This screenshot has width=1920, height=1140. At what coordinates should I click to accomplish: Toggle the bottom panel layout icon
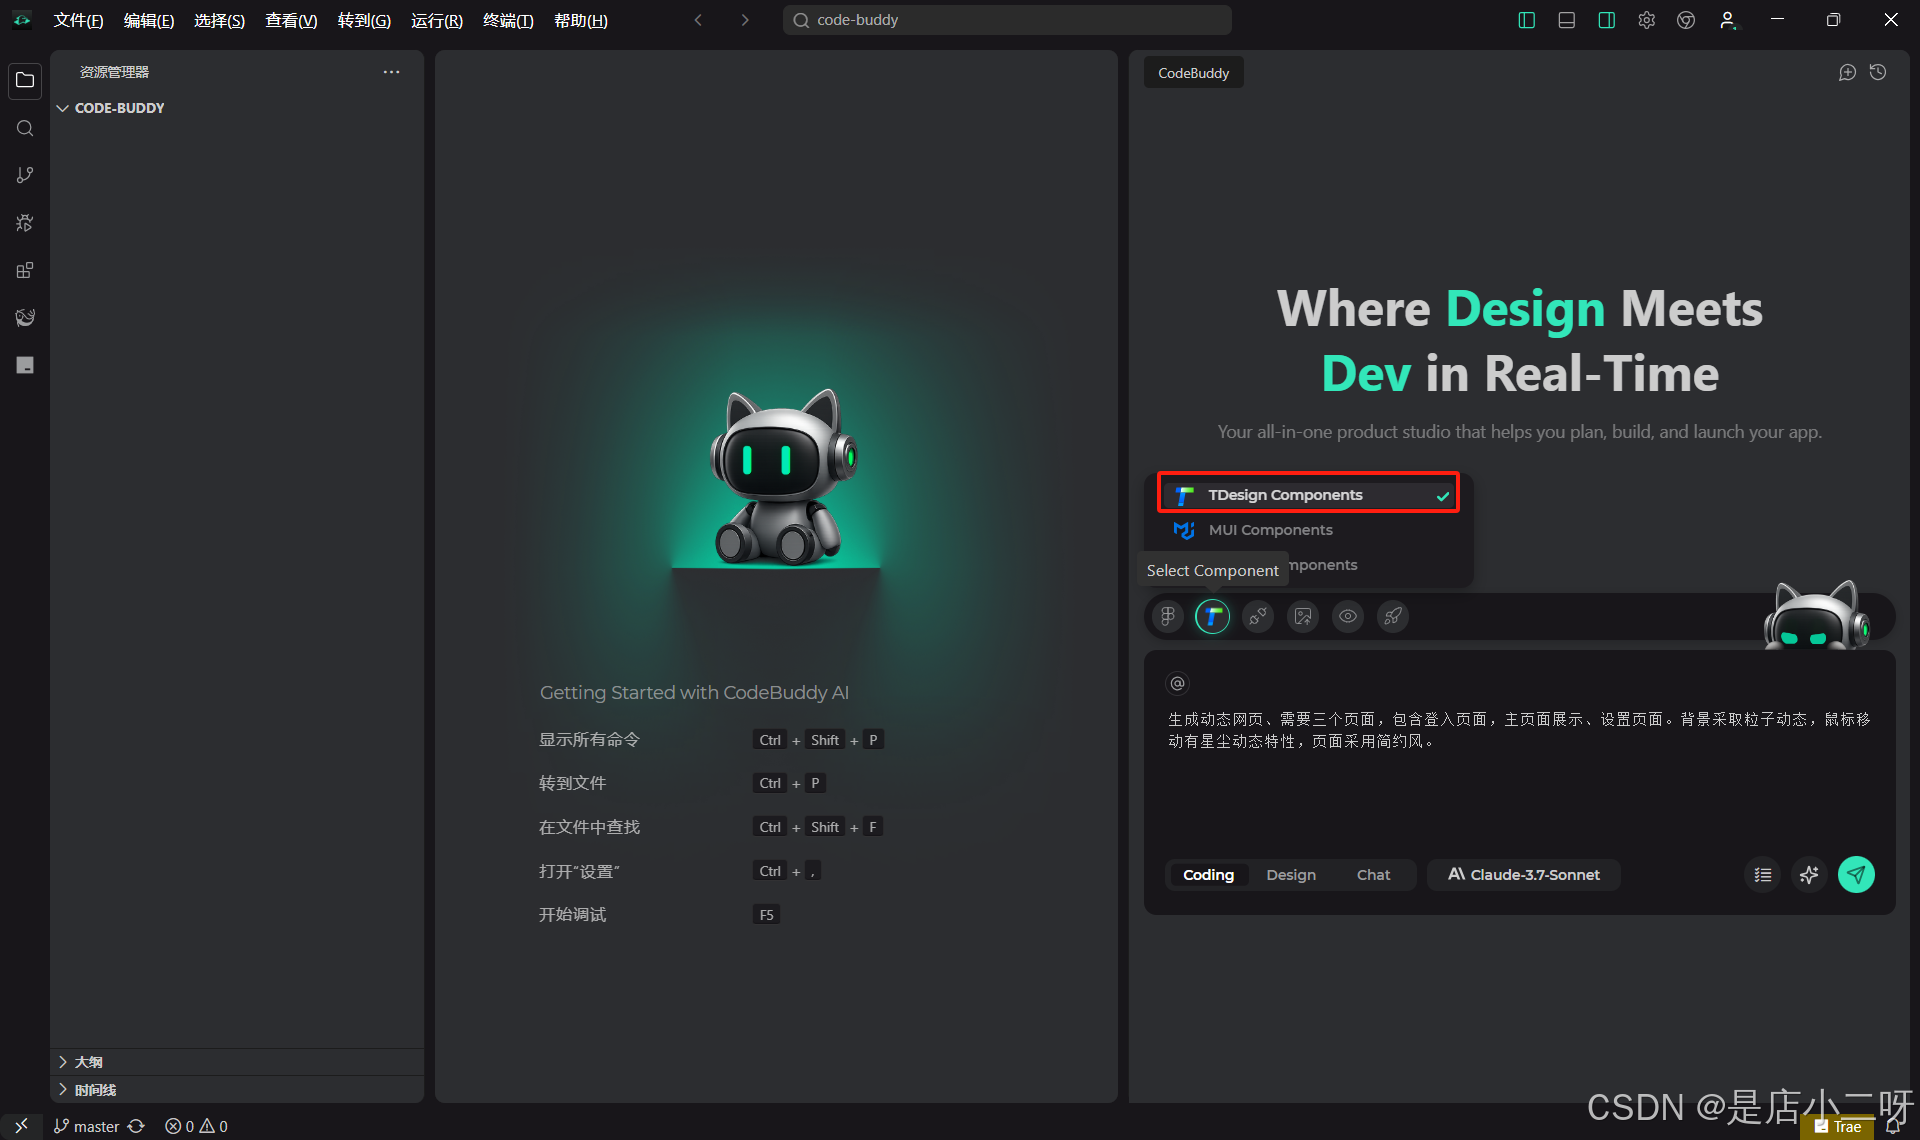(x=1567, y=20)
